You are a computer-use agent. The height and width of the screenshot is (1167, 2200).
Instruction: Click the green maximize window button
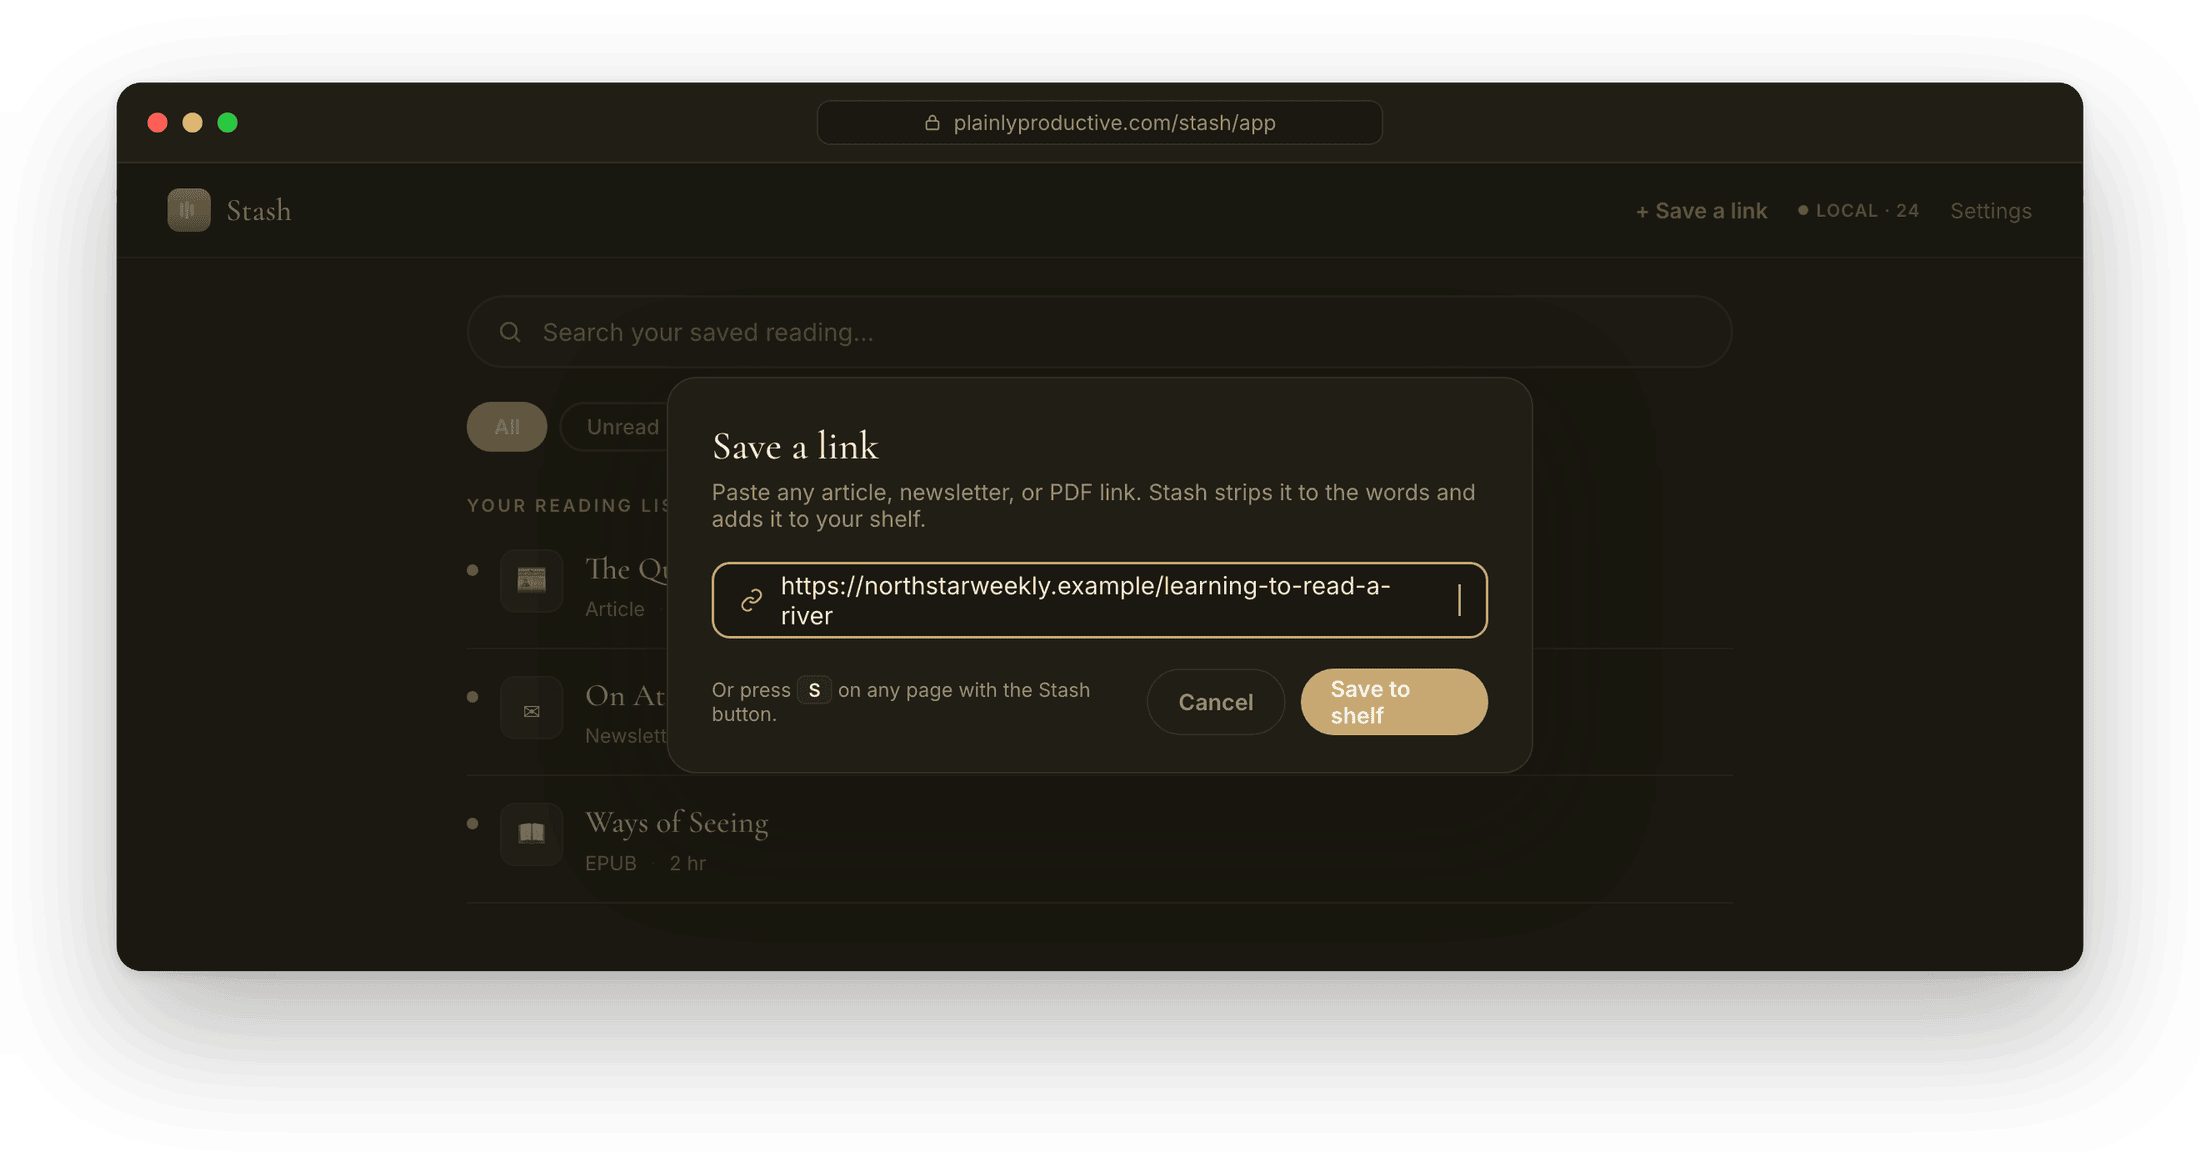coord(228,122)
